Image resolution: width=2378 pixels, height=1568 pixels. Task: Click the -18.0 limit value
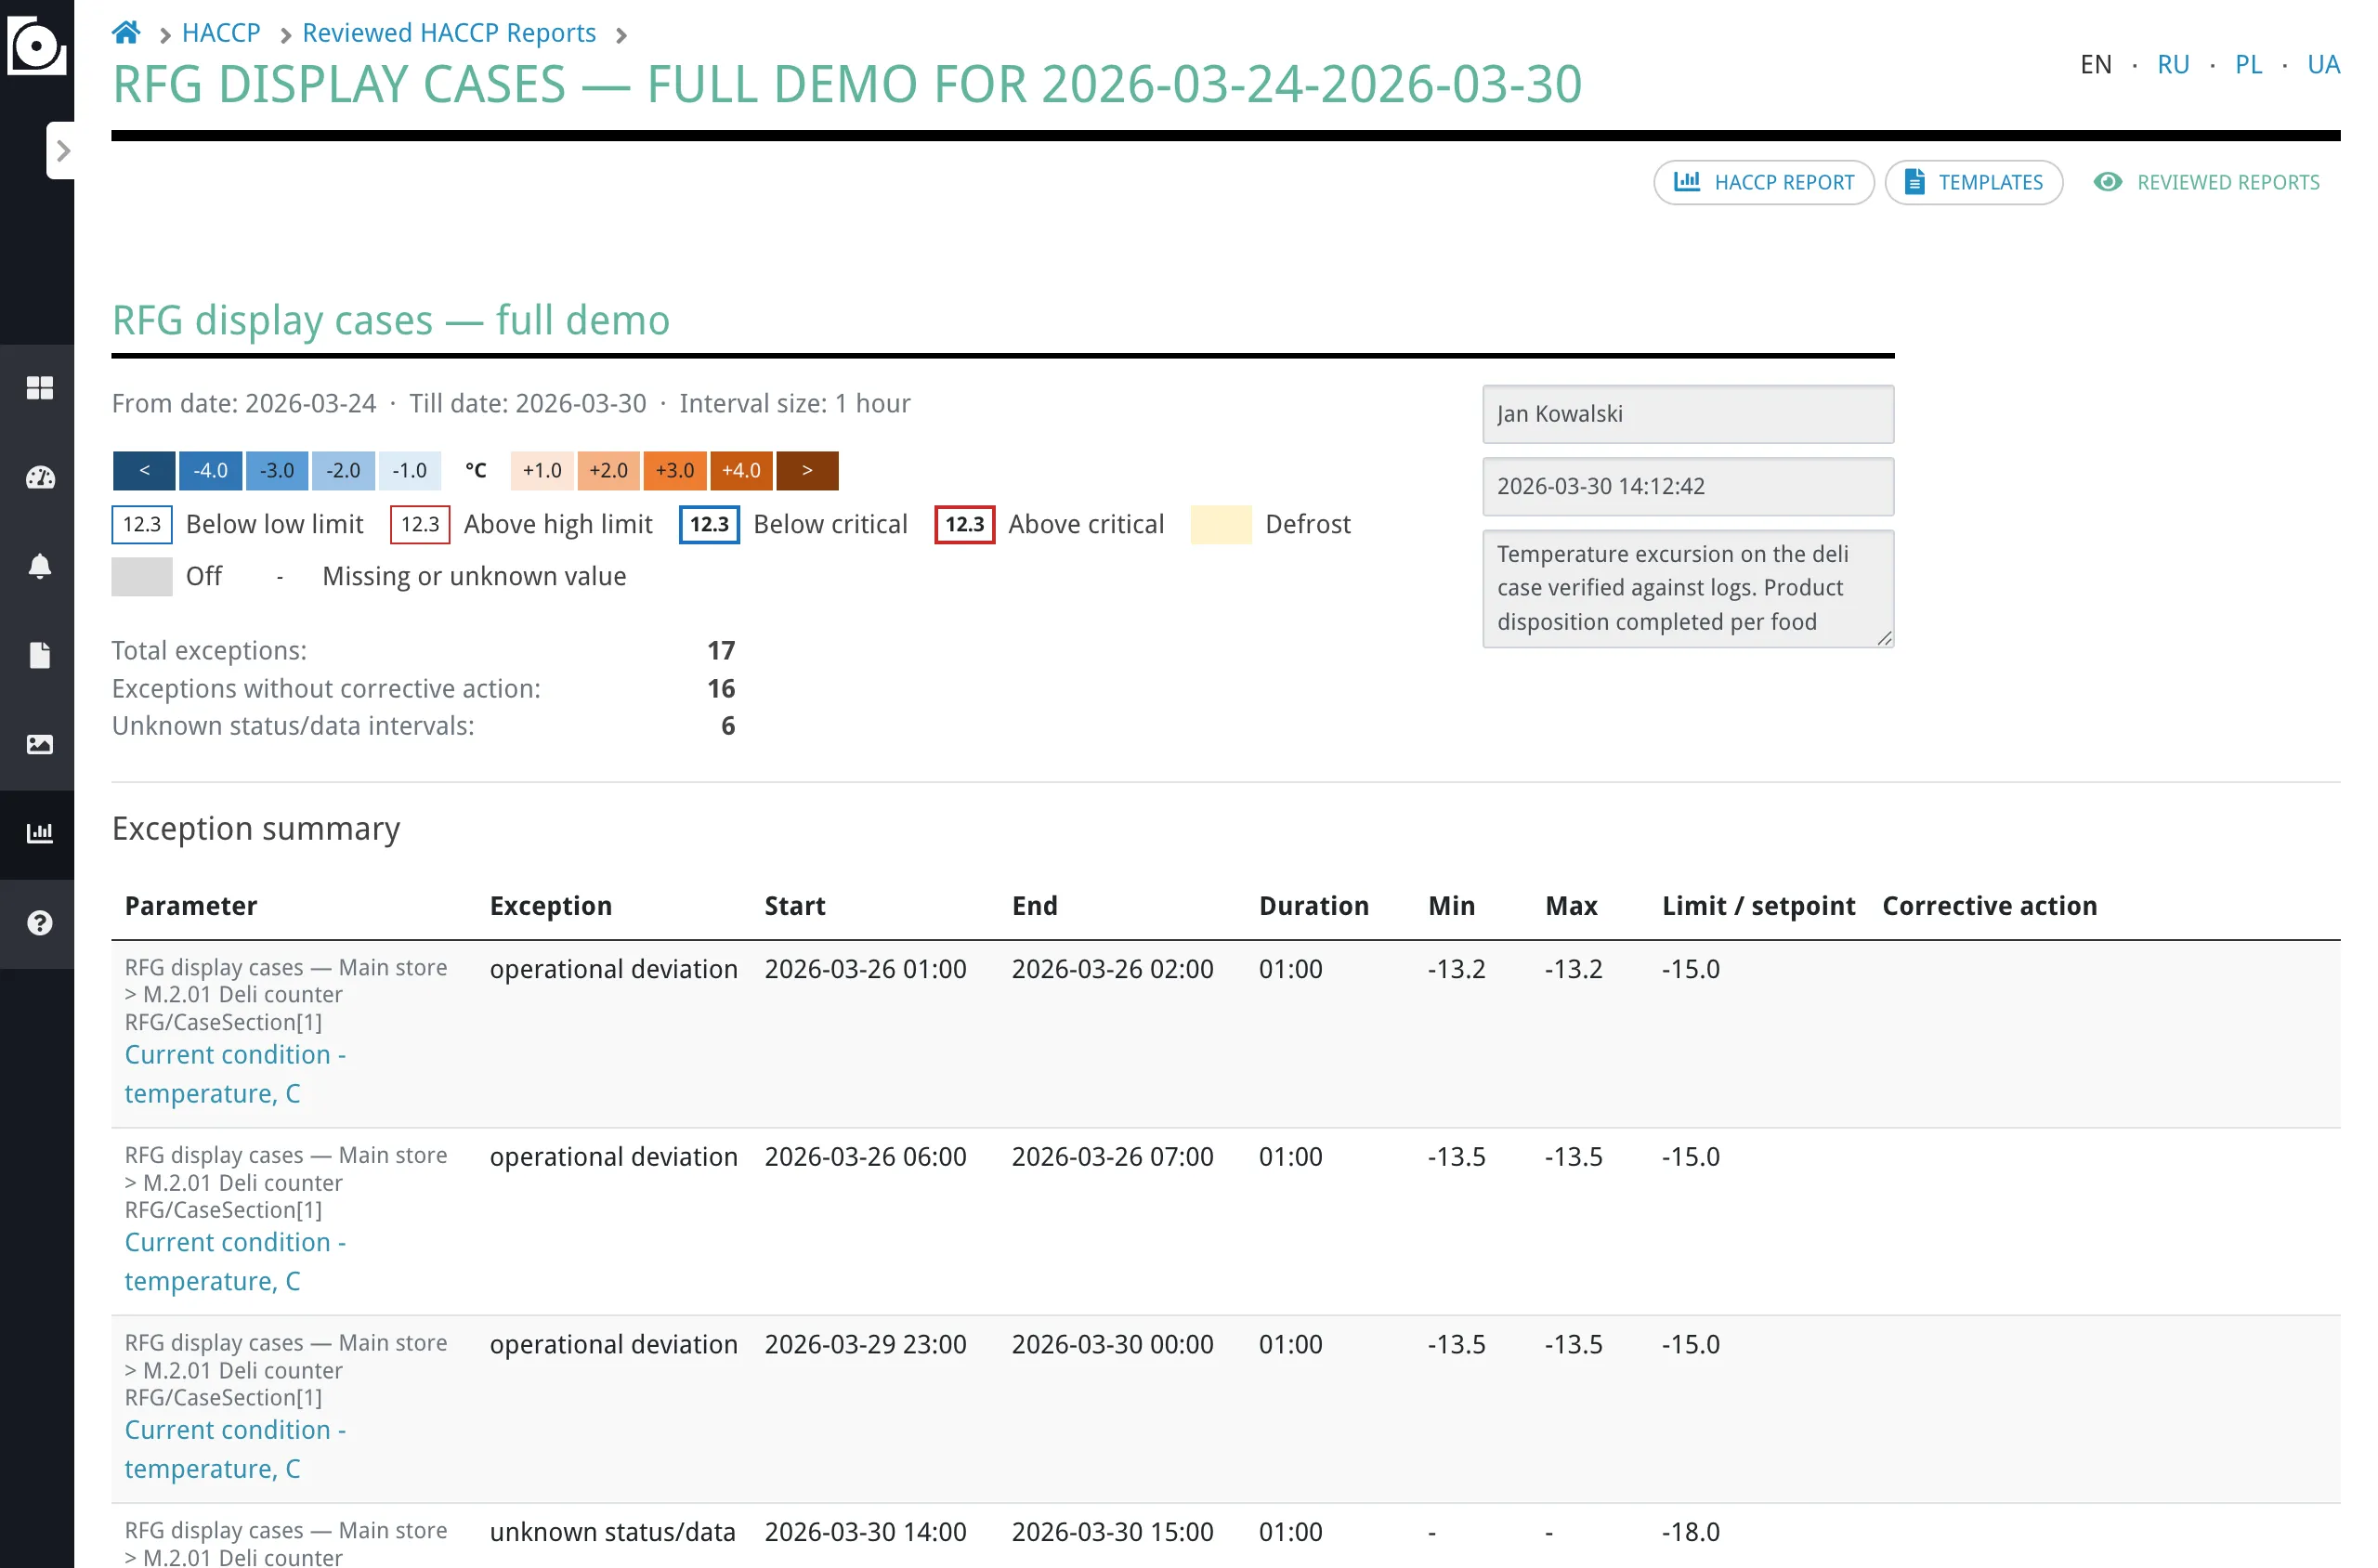click(x=1691, y=1532)
